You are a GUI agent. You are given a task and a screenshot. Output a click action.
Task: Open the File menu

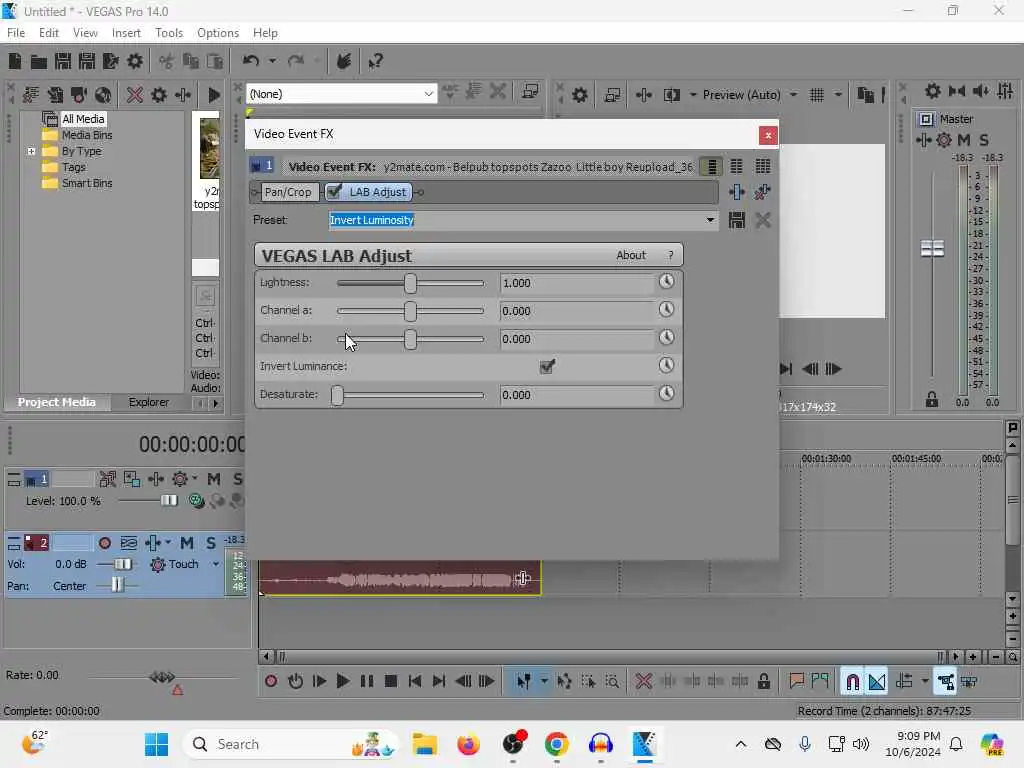coord(16,33)
